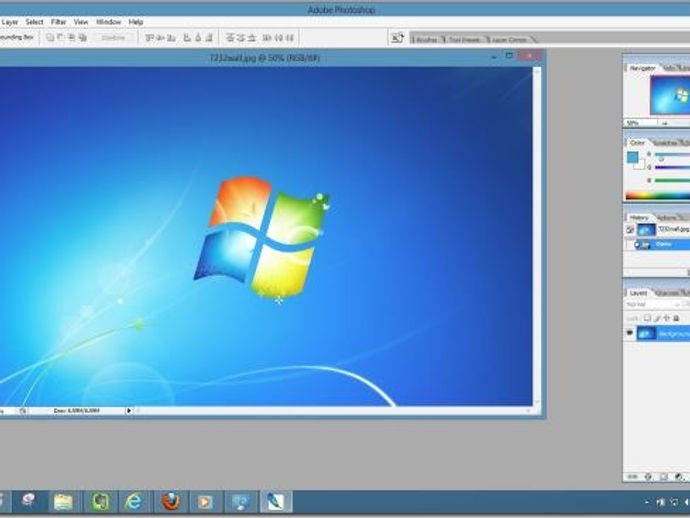
Task: Open the Brushes tab in palette well
Action: click(426, 40)
